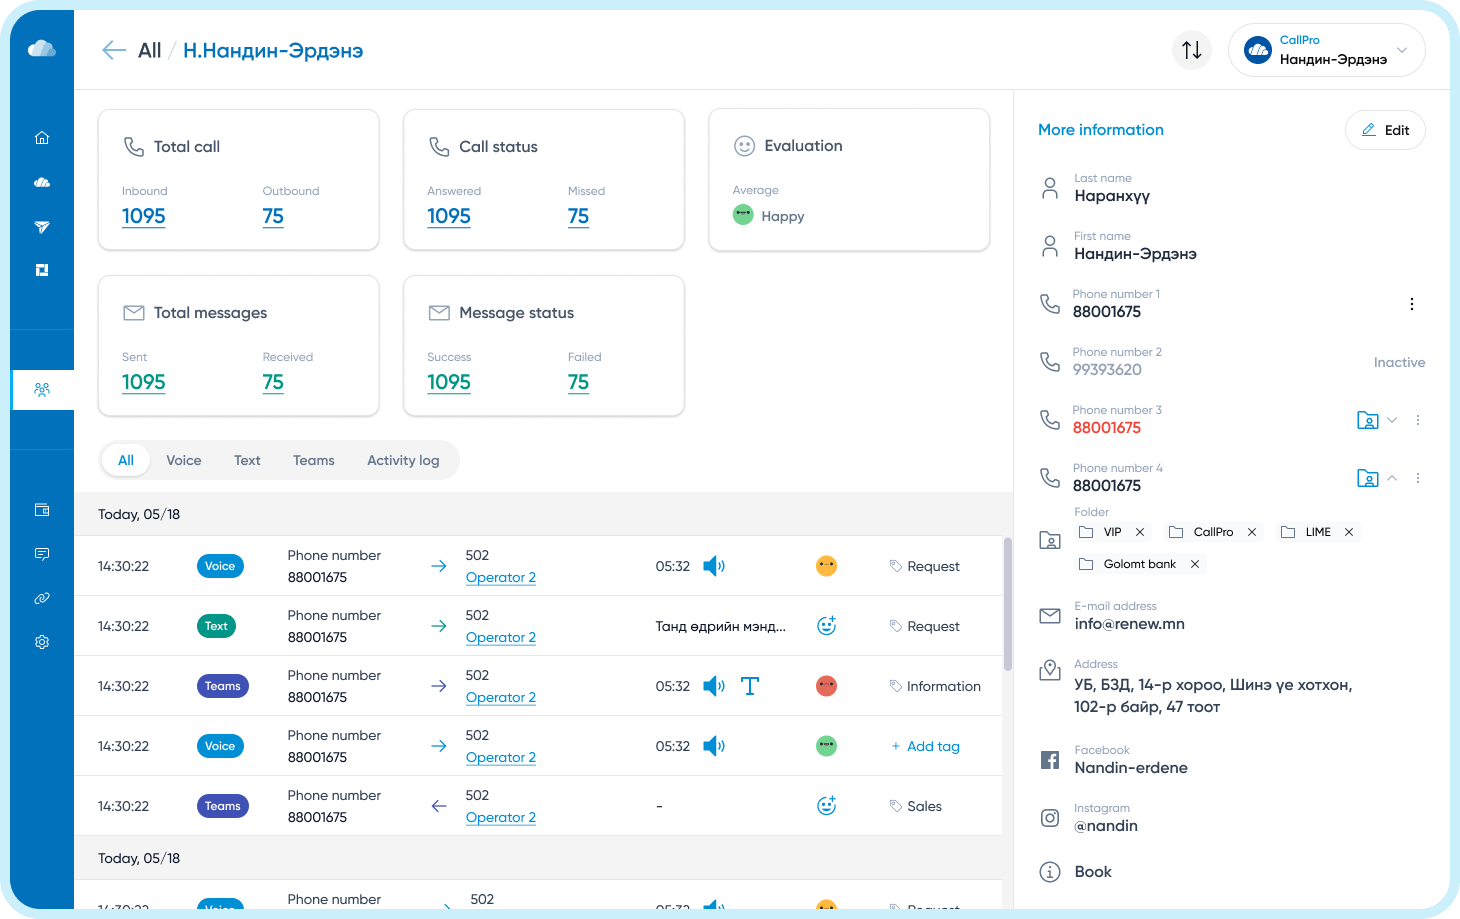Open three-dot menu for Phone number 3
Screen dimensions: 1460x919
point(1418,420)
